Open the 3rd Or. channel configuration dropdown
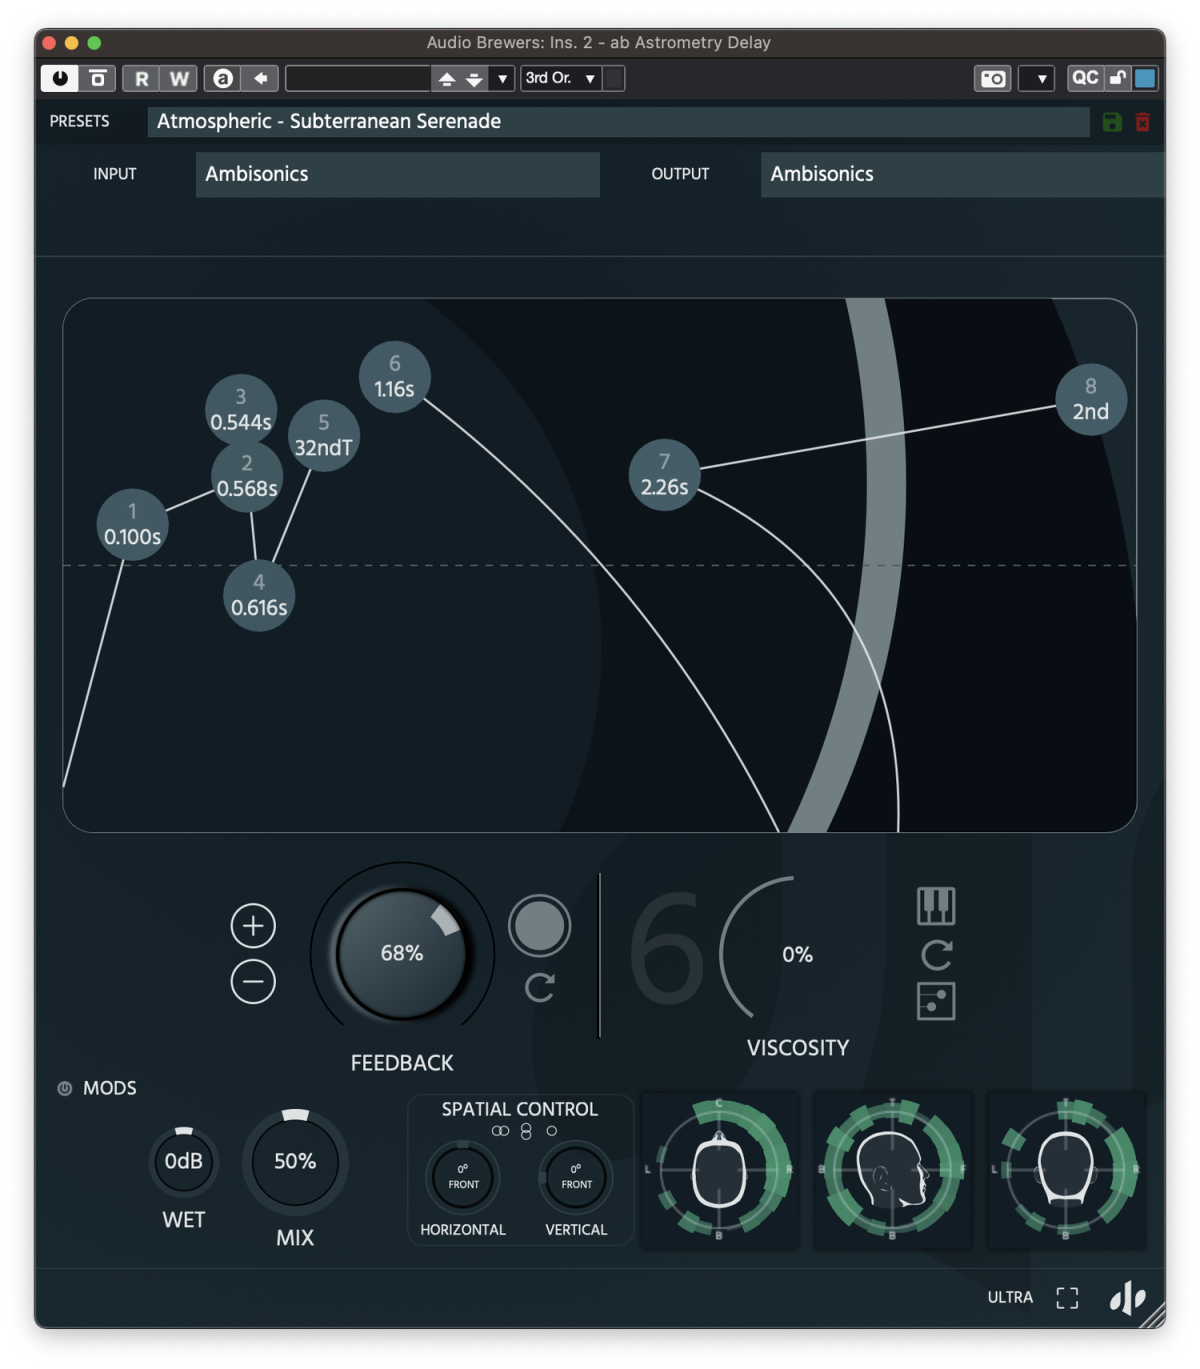Screen dimensions: 1200x1369 click(x=561, y=78)
